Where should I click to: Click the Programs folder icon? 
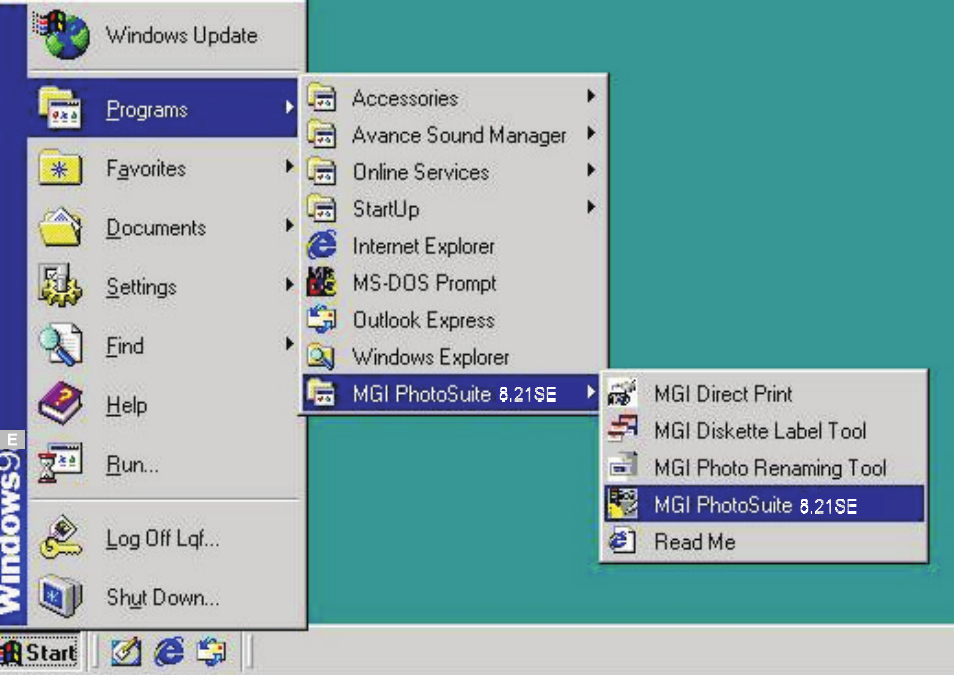coord(60,108)
